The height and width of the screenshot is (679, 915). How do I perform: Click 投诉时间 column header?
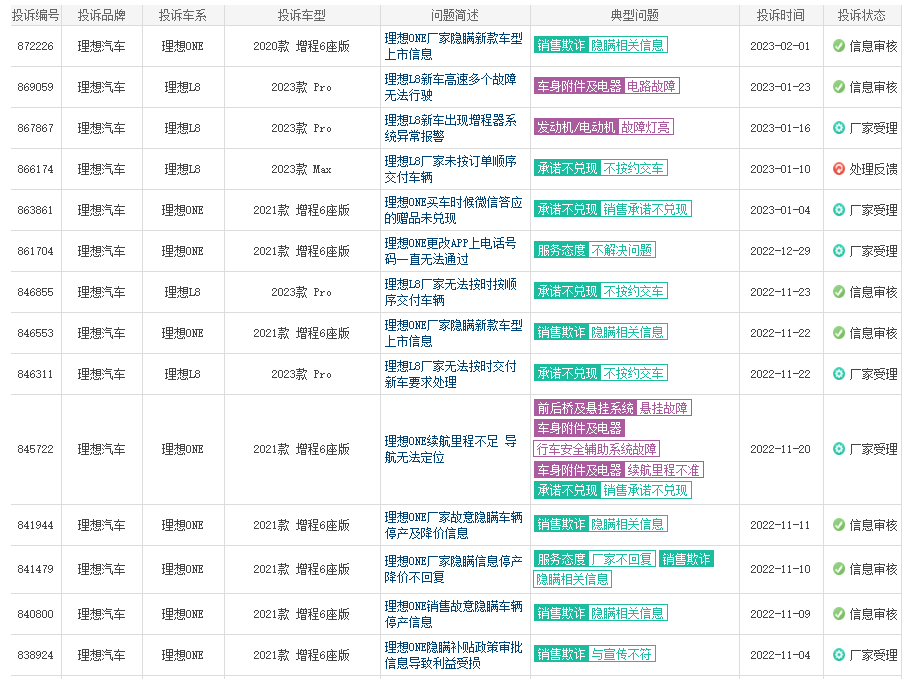point(780,16)
